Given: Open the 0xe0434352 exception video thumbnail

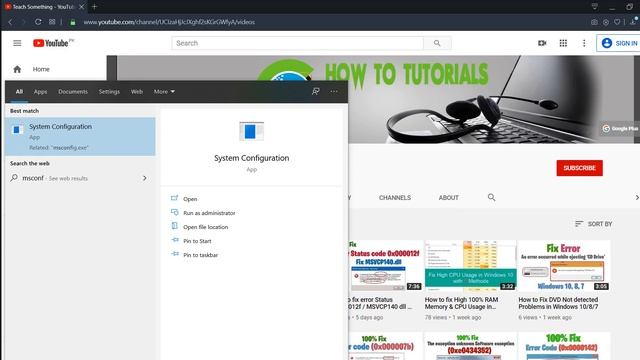Looking at the screenshot, I should click(470, 346).
